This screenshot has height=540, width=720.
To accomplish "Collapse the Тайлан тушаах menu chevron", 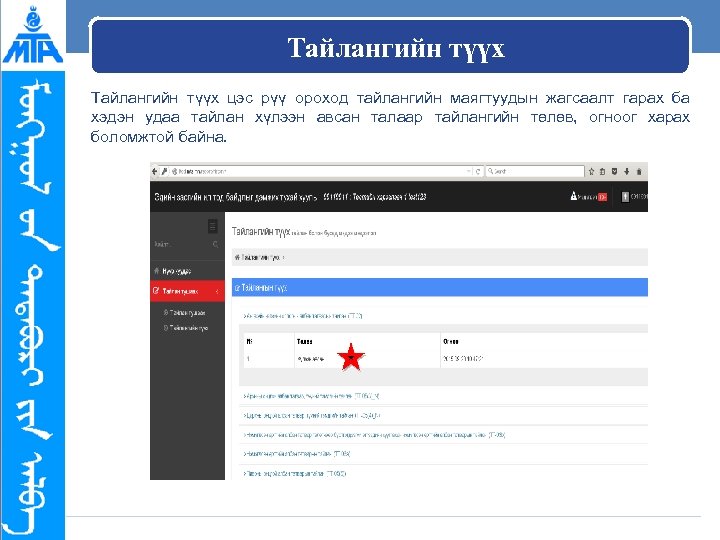I will pyautogui.click(x=217, y=291).
